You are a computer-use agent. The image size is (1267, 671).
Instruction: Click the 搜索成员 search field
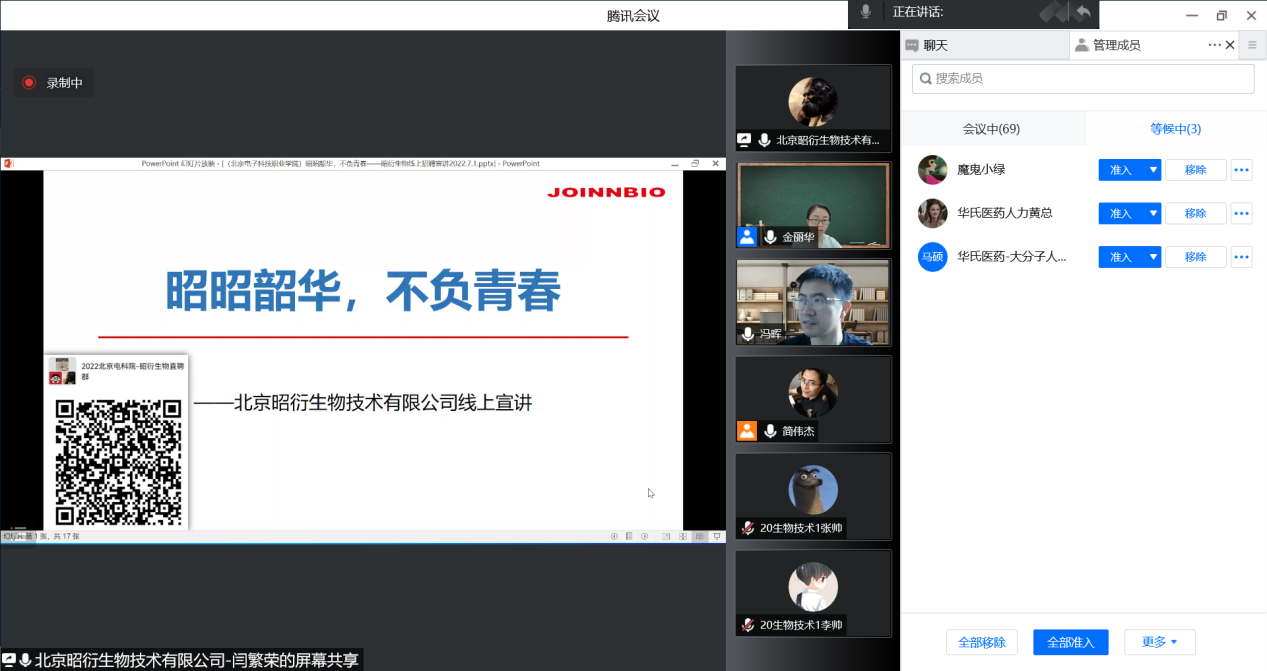1083,78
